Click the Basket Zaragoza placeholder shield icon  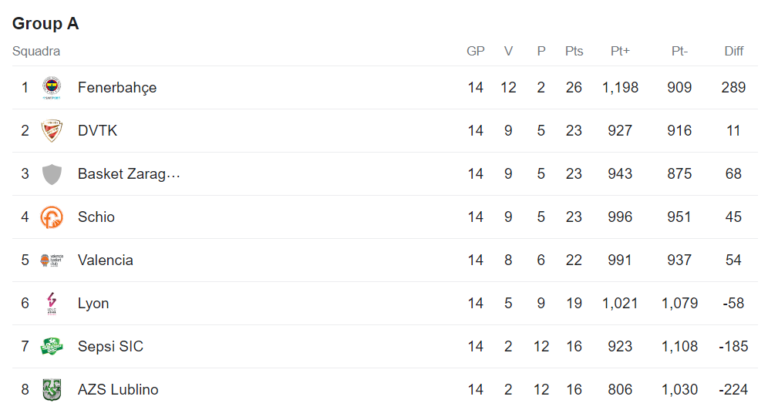pyautogui.click(x=52, y=174)
